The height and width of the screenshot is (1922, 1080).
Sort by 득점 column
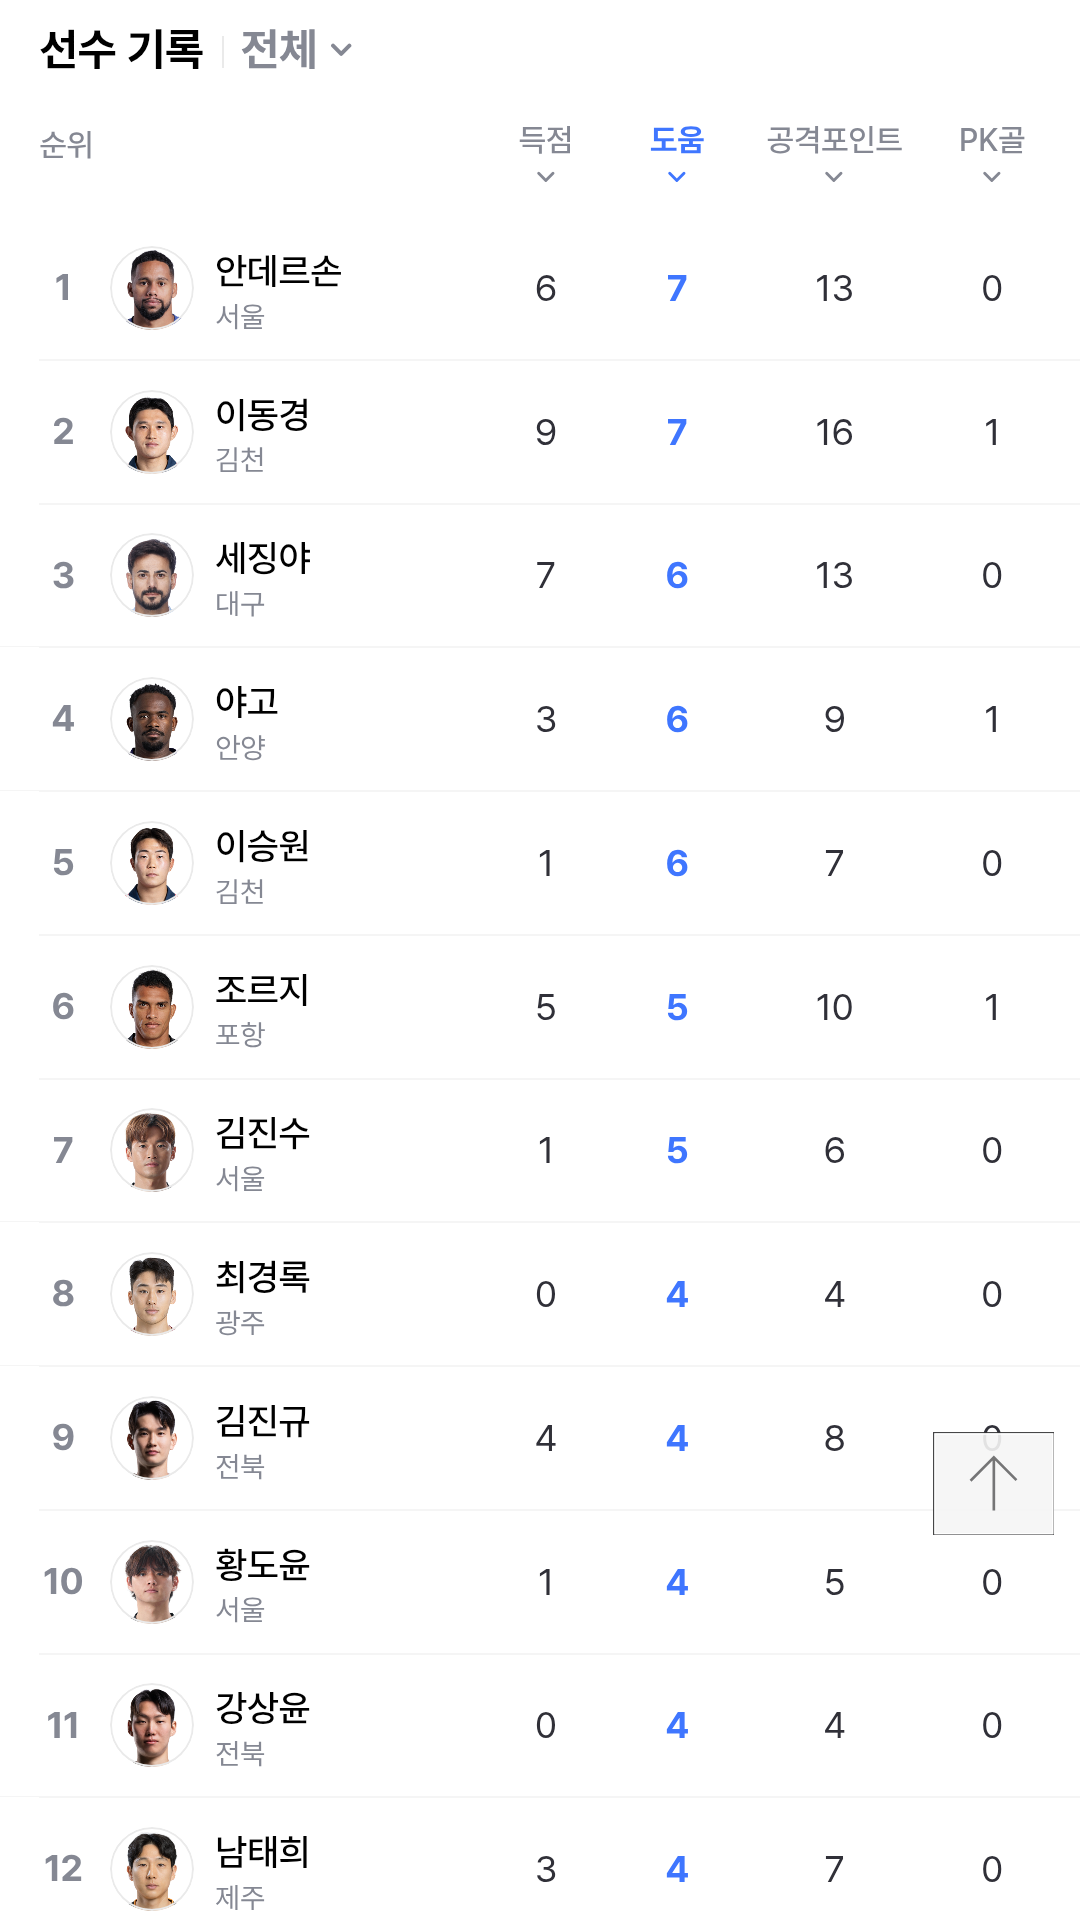click(545, 153)
